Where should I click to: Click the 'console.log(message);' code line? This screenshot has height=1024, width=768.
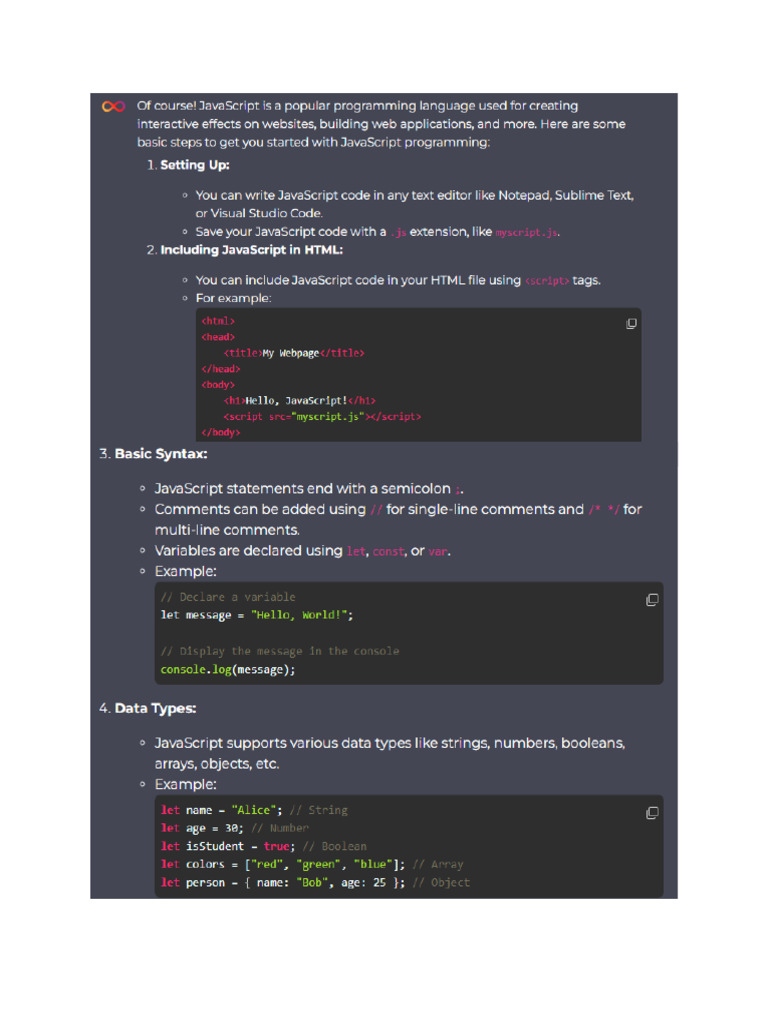click(228, 670)
